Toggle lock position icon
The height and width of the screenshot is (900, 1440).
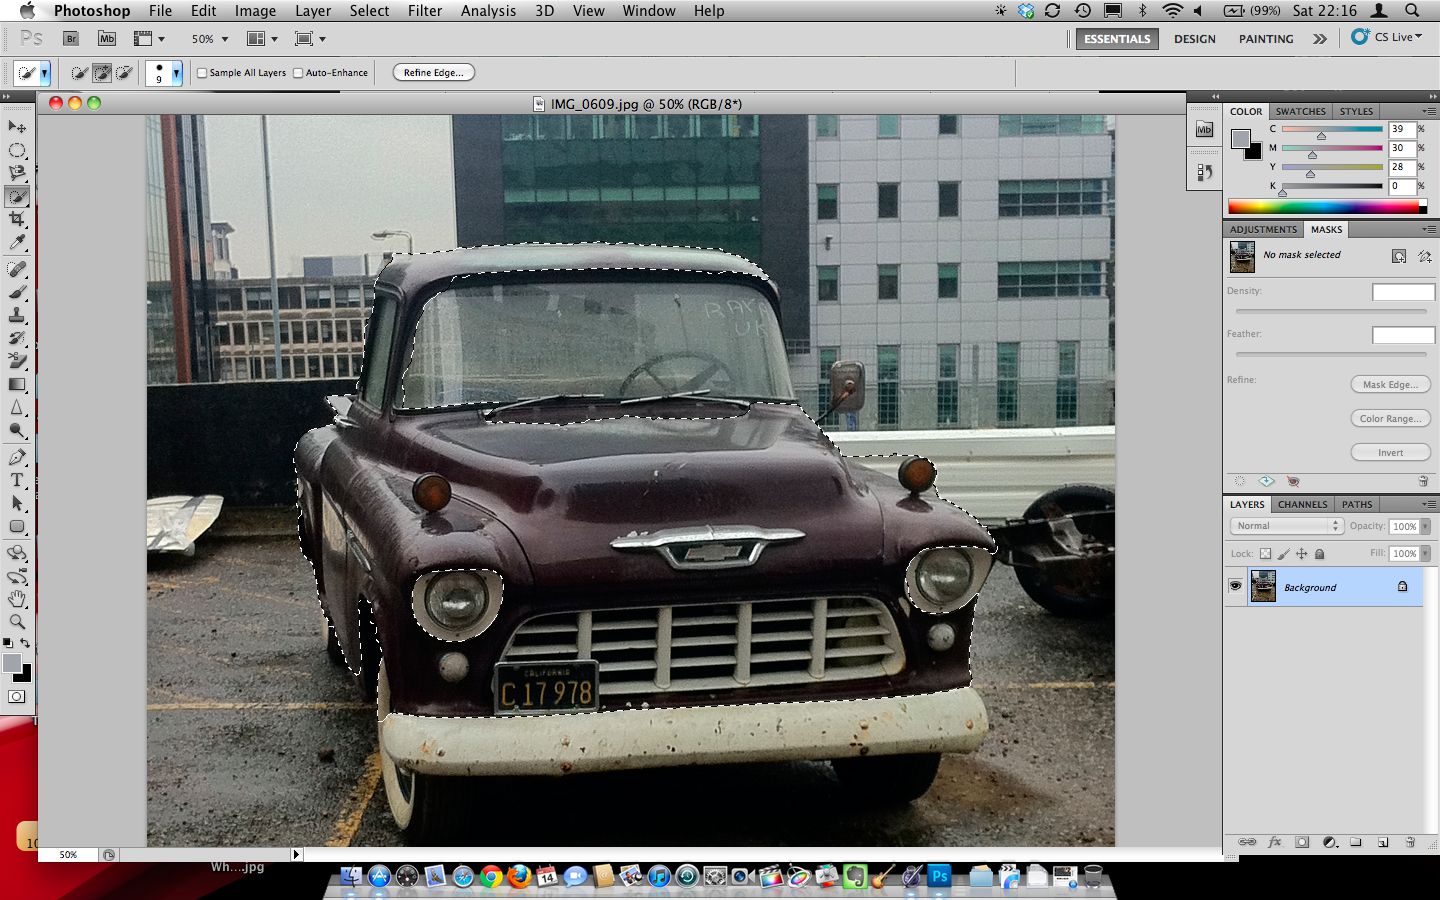(1302, 554)
